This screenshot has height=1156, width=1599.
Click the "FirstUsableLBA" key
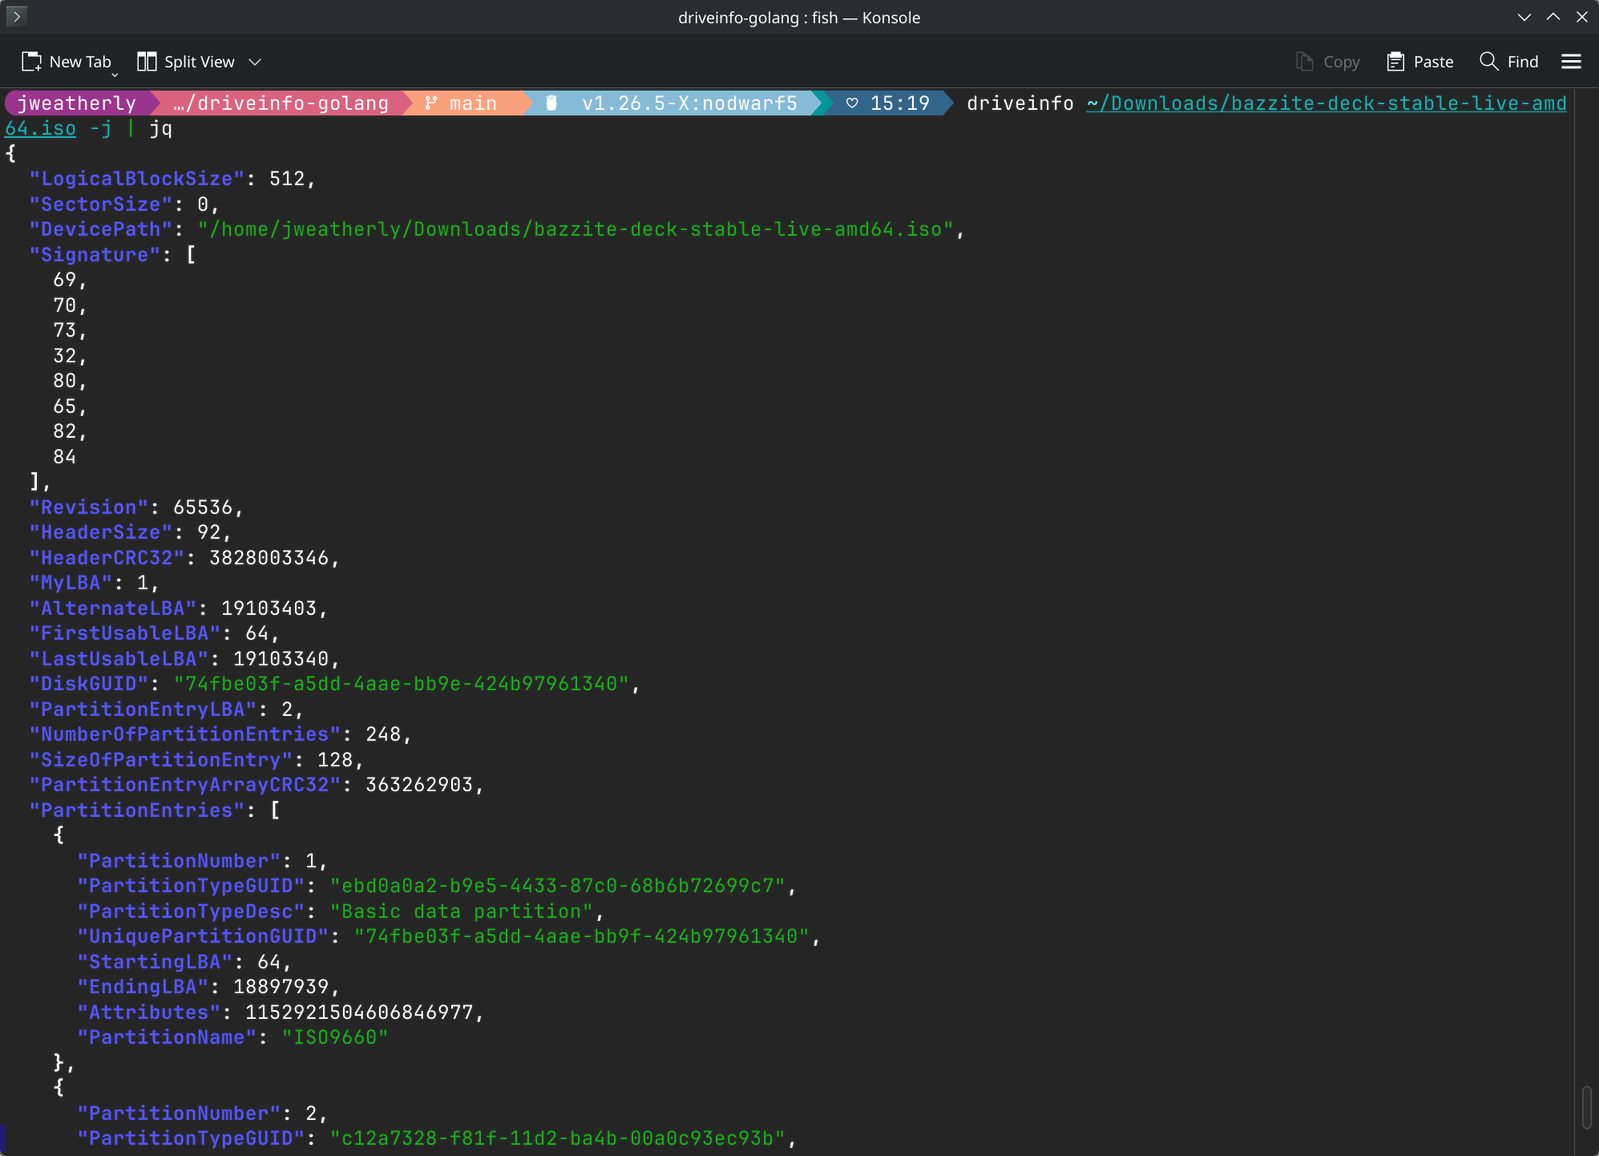coord(125,633)
